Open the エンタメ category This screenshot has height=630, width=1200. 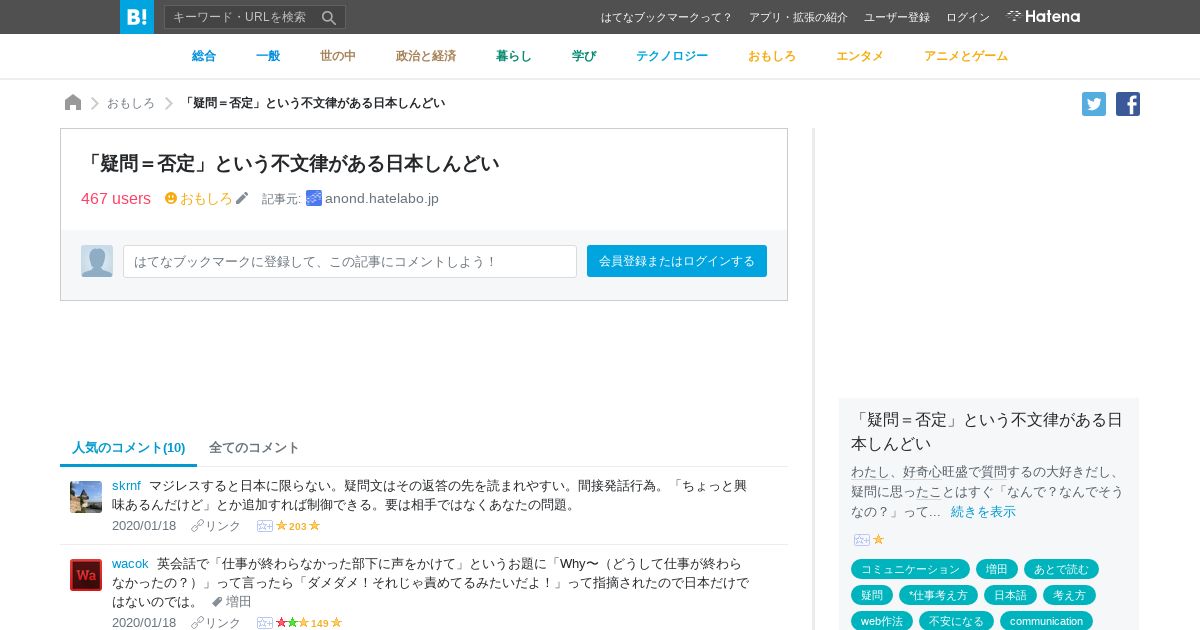pyautogui.click(x=860, y=56)
